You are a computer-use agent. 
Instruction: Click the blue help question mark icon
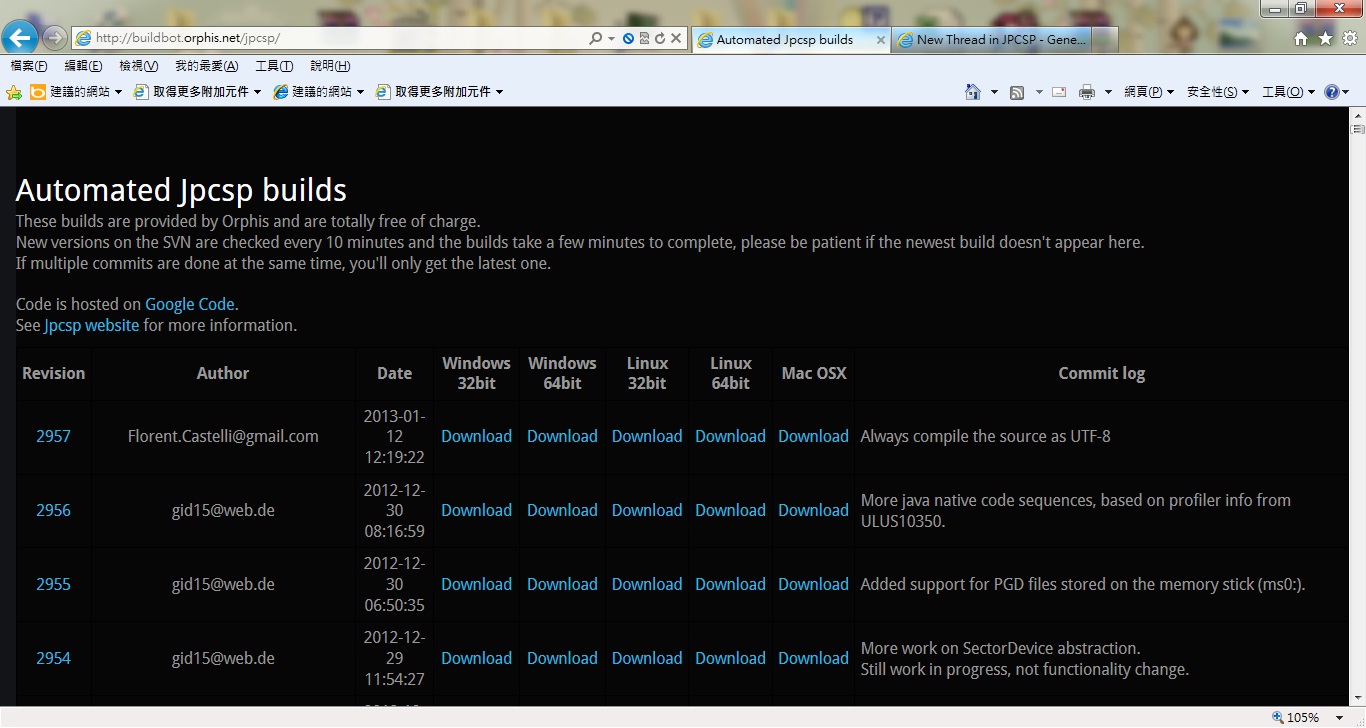pyautogui.click(x=1331, y=92)
